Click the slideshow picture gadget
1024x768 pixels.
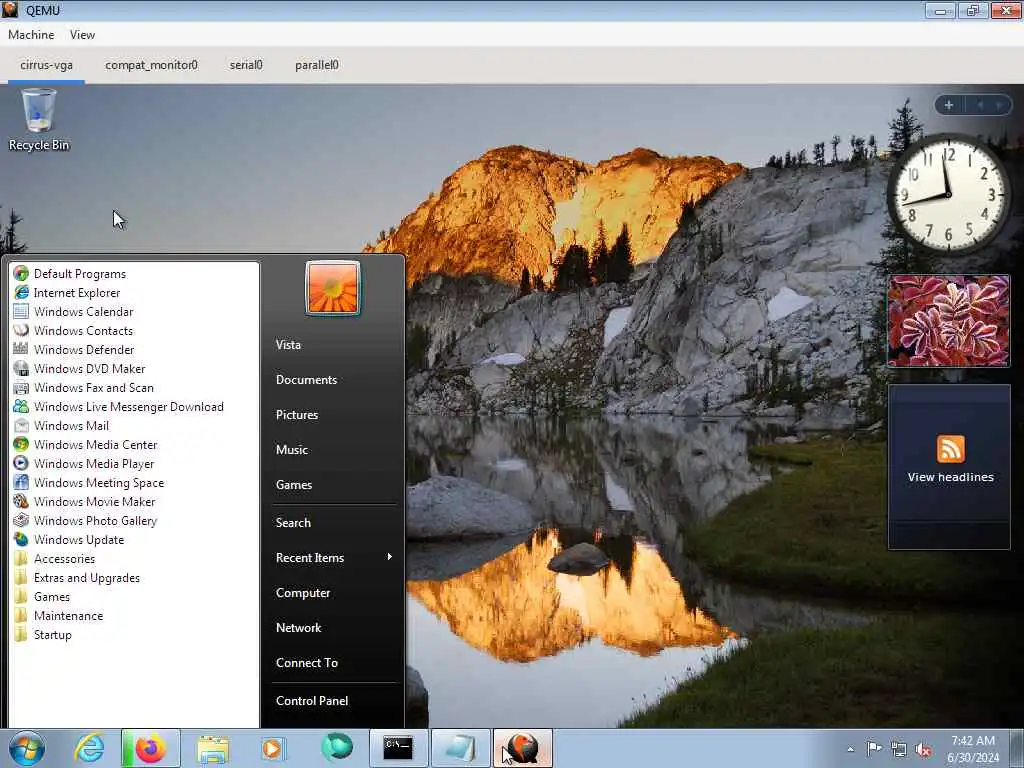[x=949, y=320]
